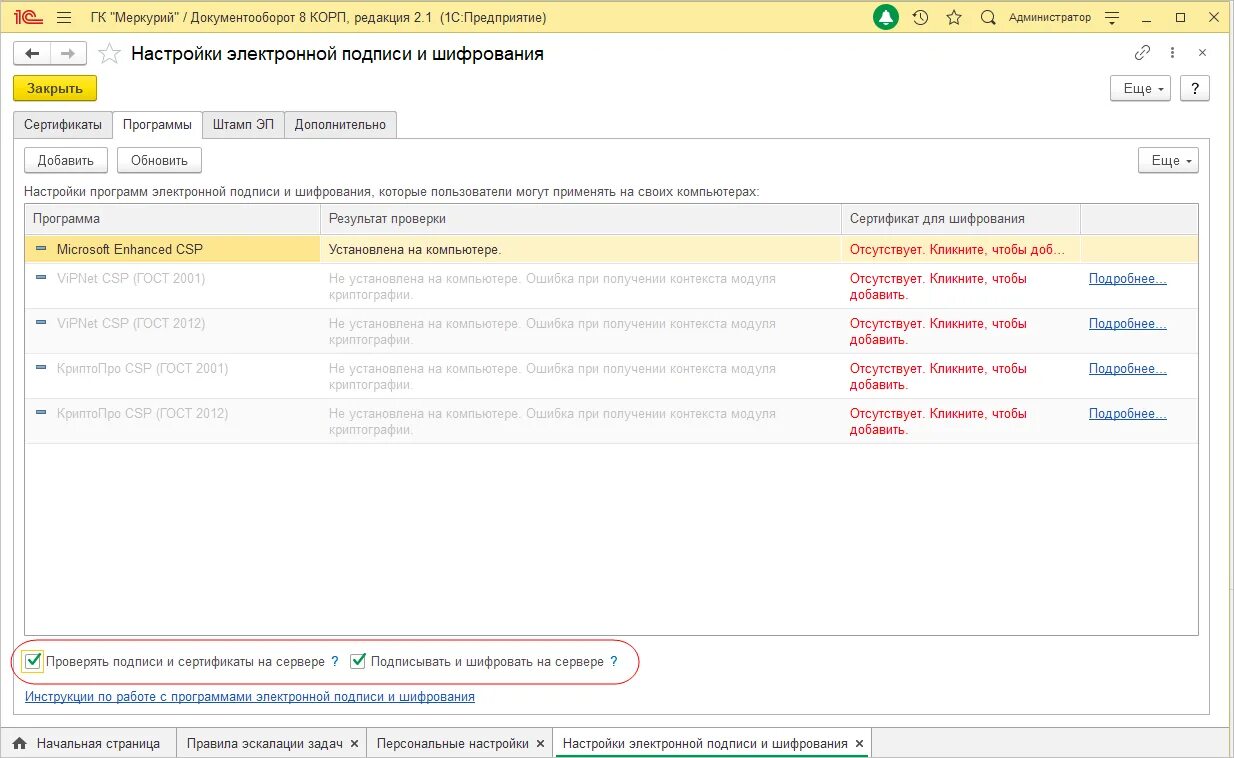
Task: Click the Администратор user name
Action: pyautogui.click(x=1050, y=18)
